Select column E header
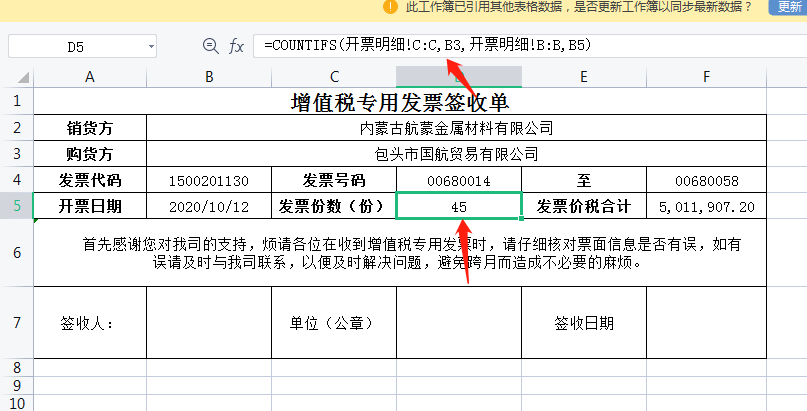The image size is (807, 411). [x=584, y=77]
